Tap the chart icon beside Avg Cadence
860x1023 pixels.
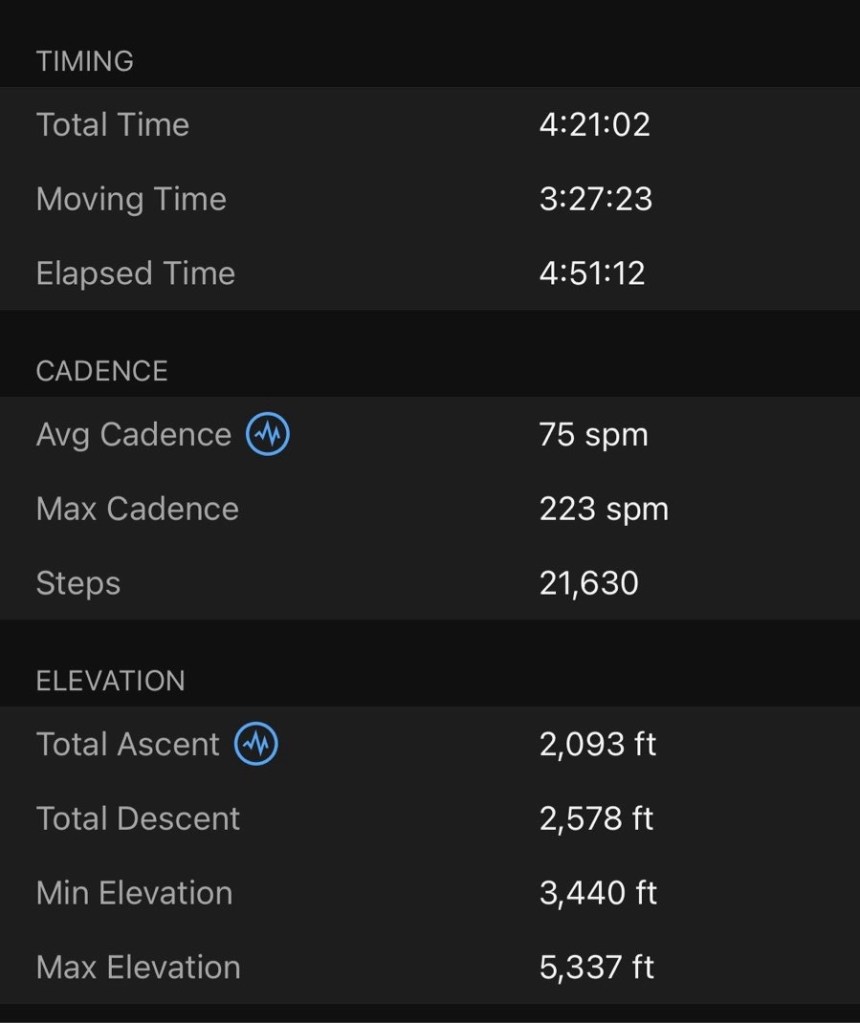(x=268, y=435)
